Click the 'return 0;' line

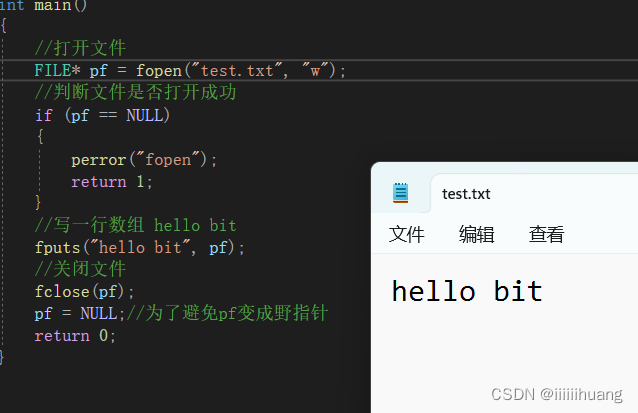75,336
